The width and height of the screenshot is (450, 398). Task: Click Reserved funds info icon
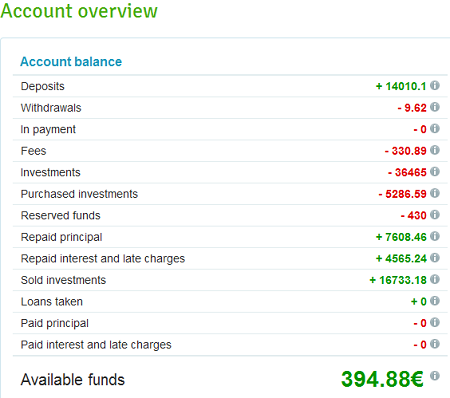coord(435,215)
